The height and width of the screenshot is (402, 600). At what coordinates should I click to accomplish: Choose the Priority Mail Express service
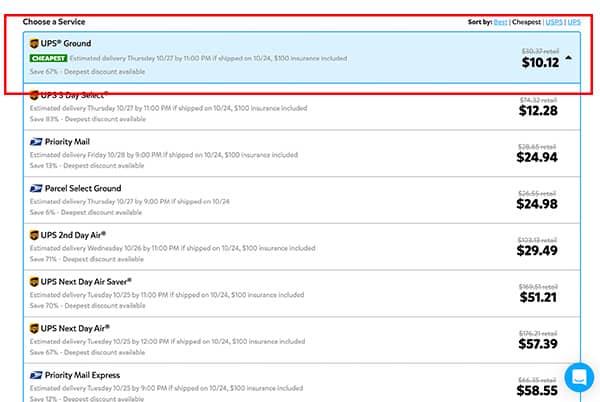(x=302, y=383)
